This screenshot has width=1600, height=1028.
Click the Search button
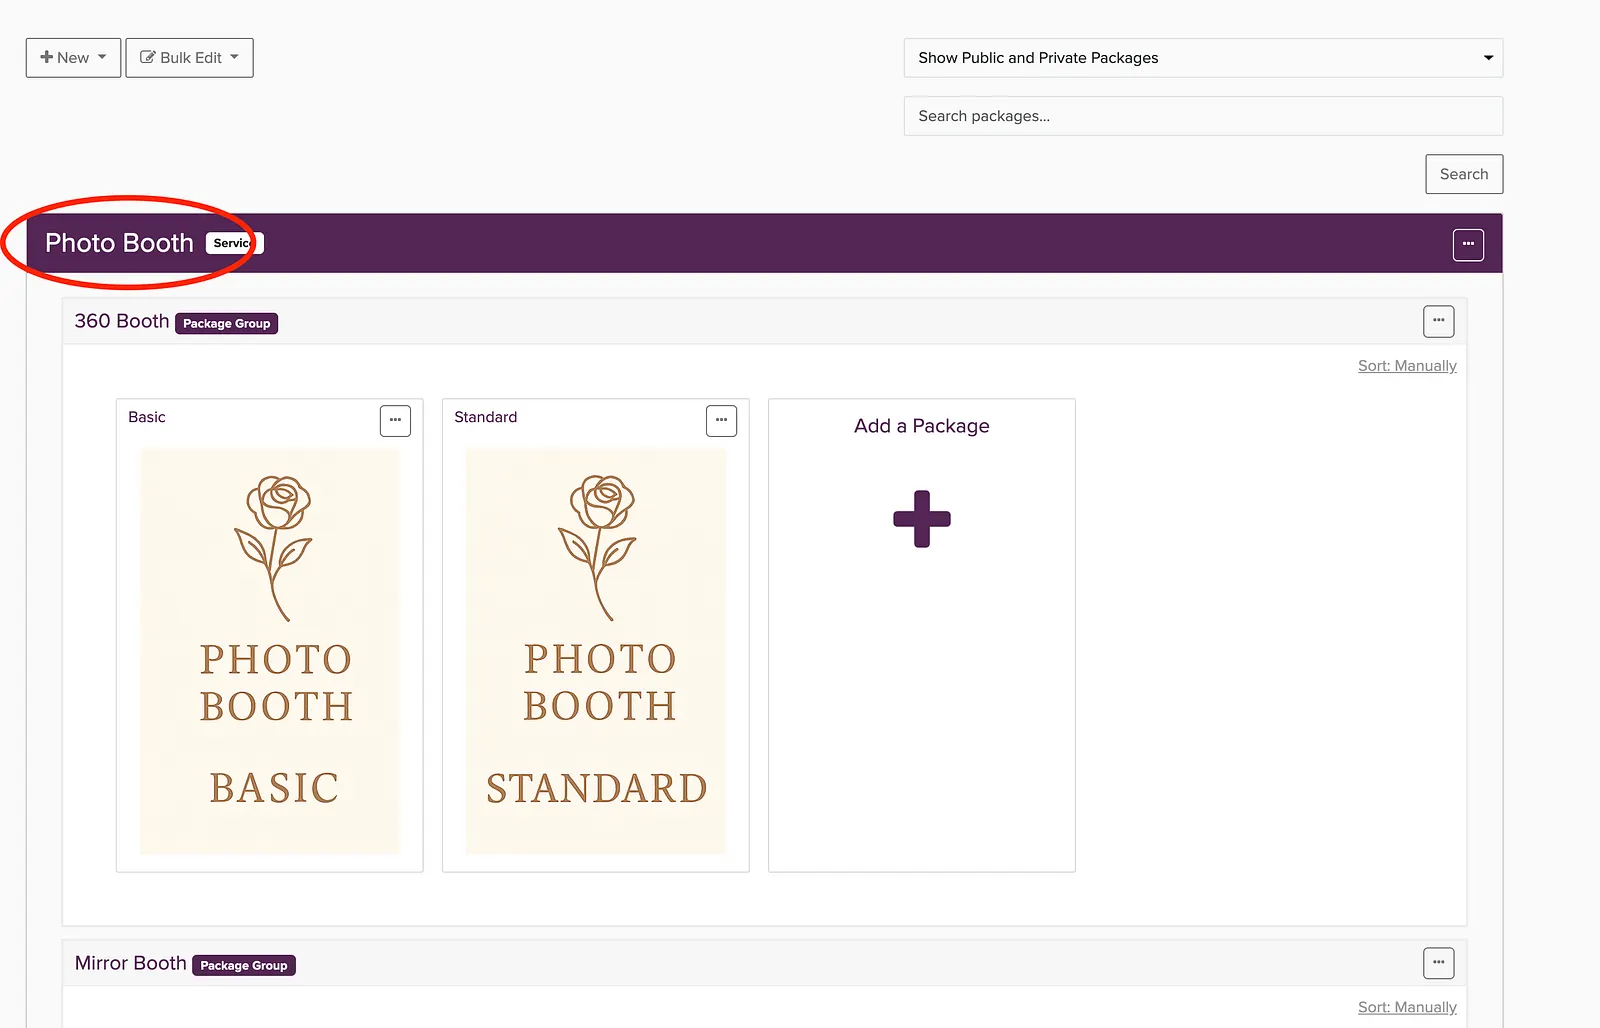pyautogui.click(x=1464, y=174)
